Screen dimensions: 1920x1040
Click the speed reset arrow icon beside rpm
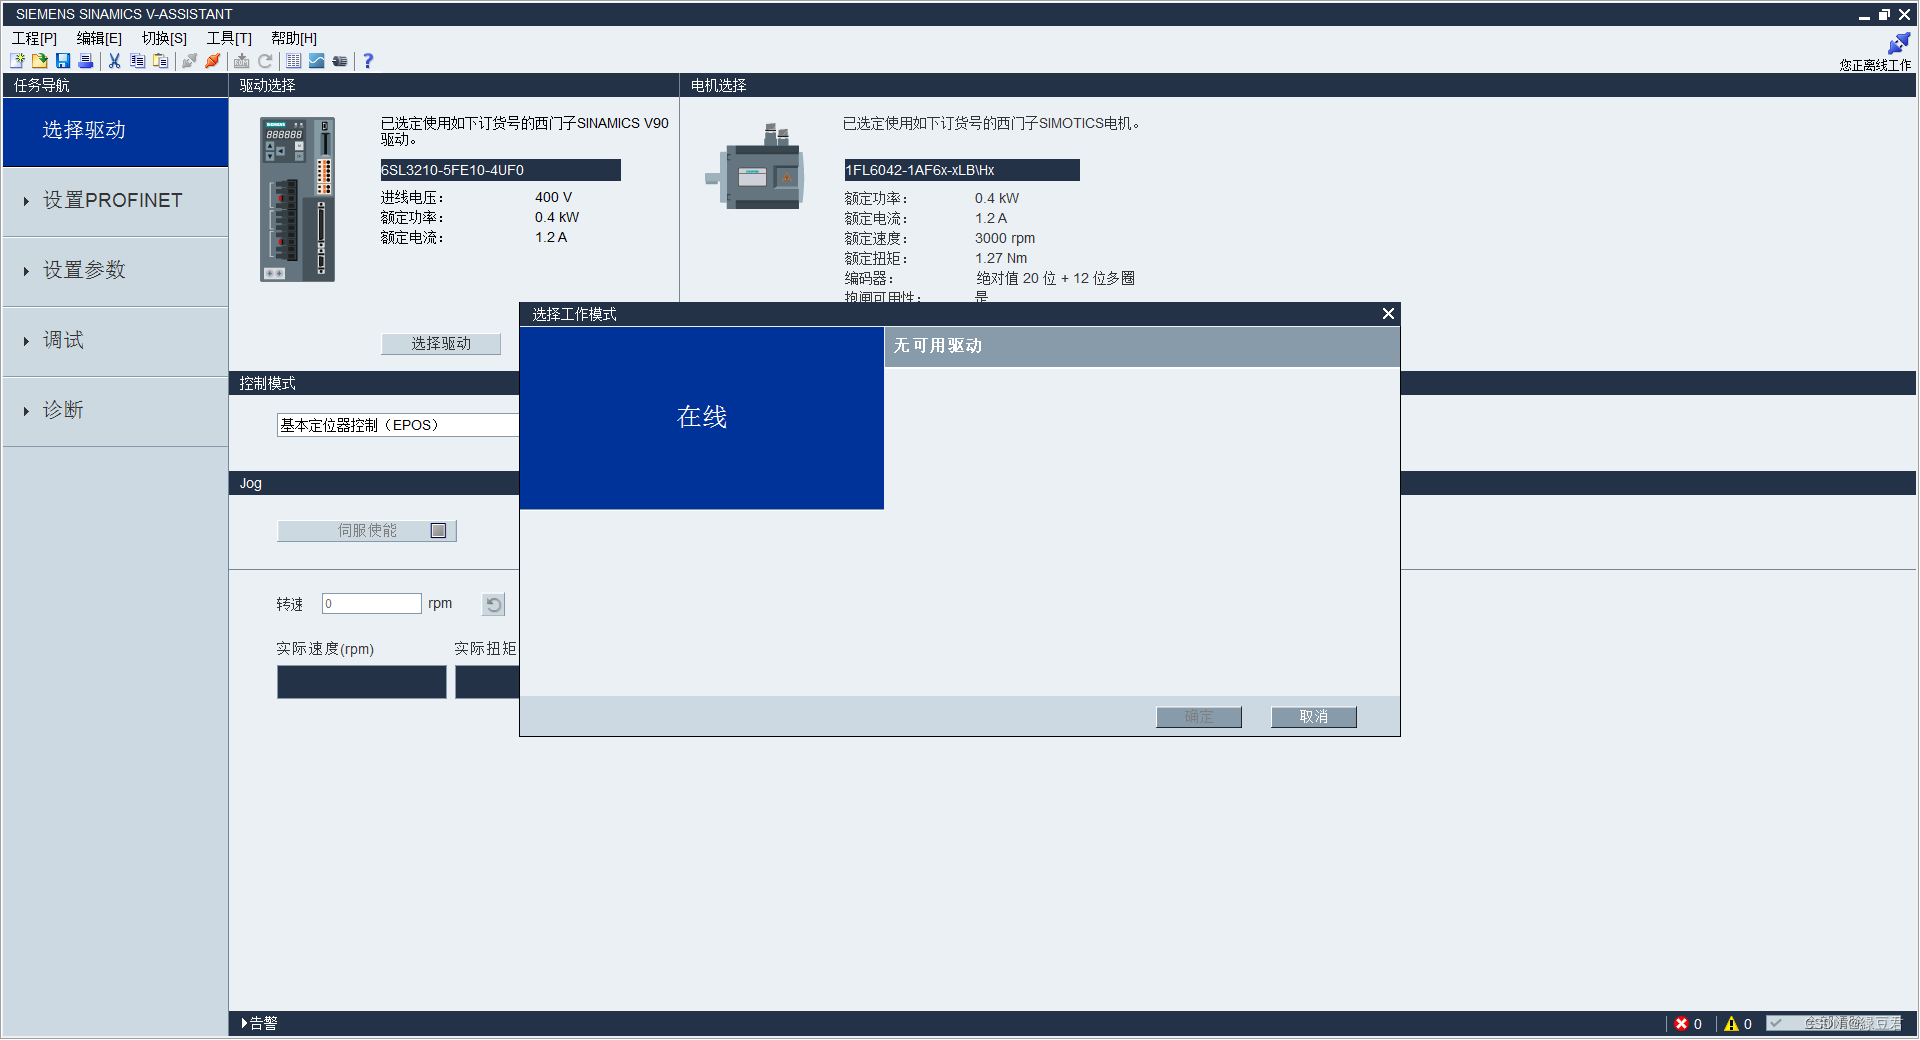point(493,604)
